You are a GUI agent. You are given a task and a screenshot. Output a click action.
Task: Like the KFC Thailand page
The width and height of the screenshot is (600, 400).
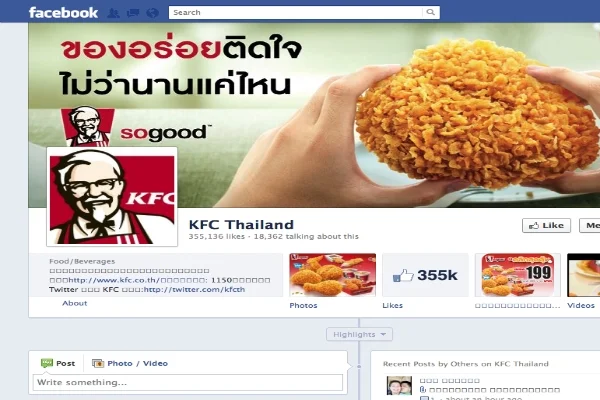point(546,225)
